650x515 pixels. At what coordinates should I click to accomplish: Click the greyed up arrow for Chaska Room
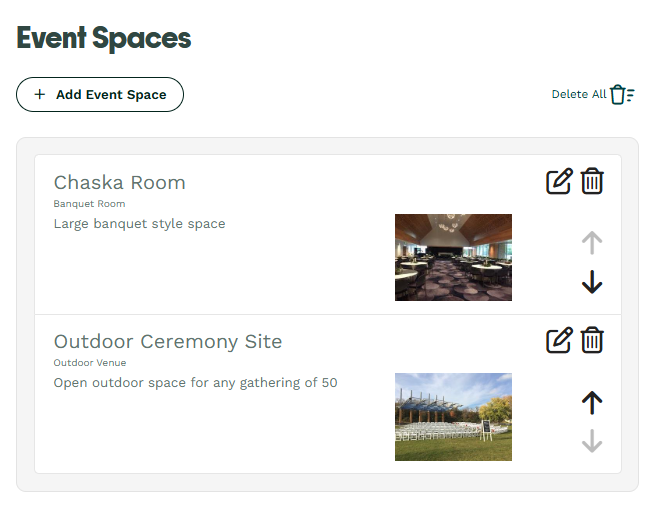[592, 243]
